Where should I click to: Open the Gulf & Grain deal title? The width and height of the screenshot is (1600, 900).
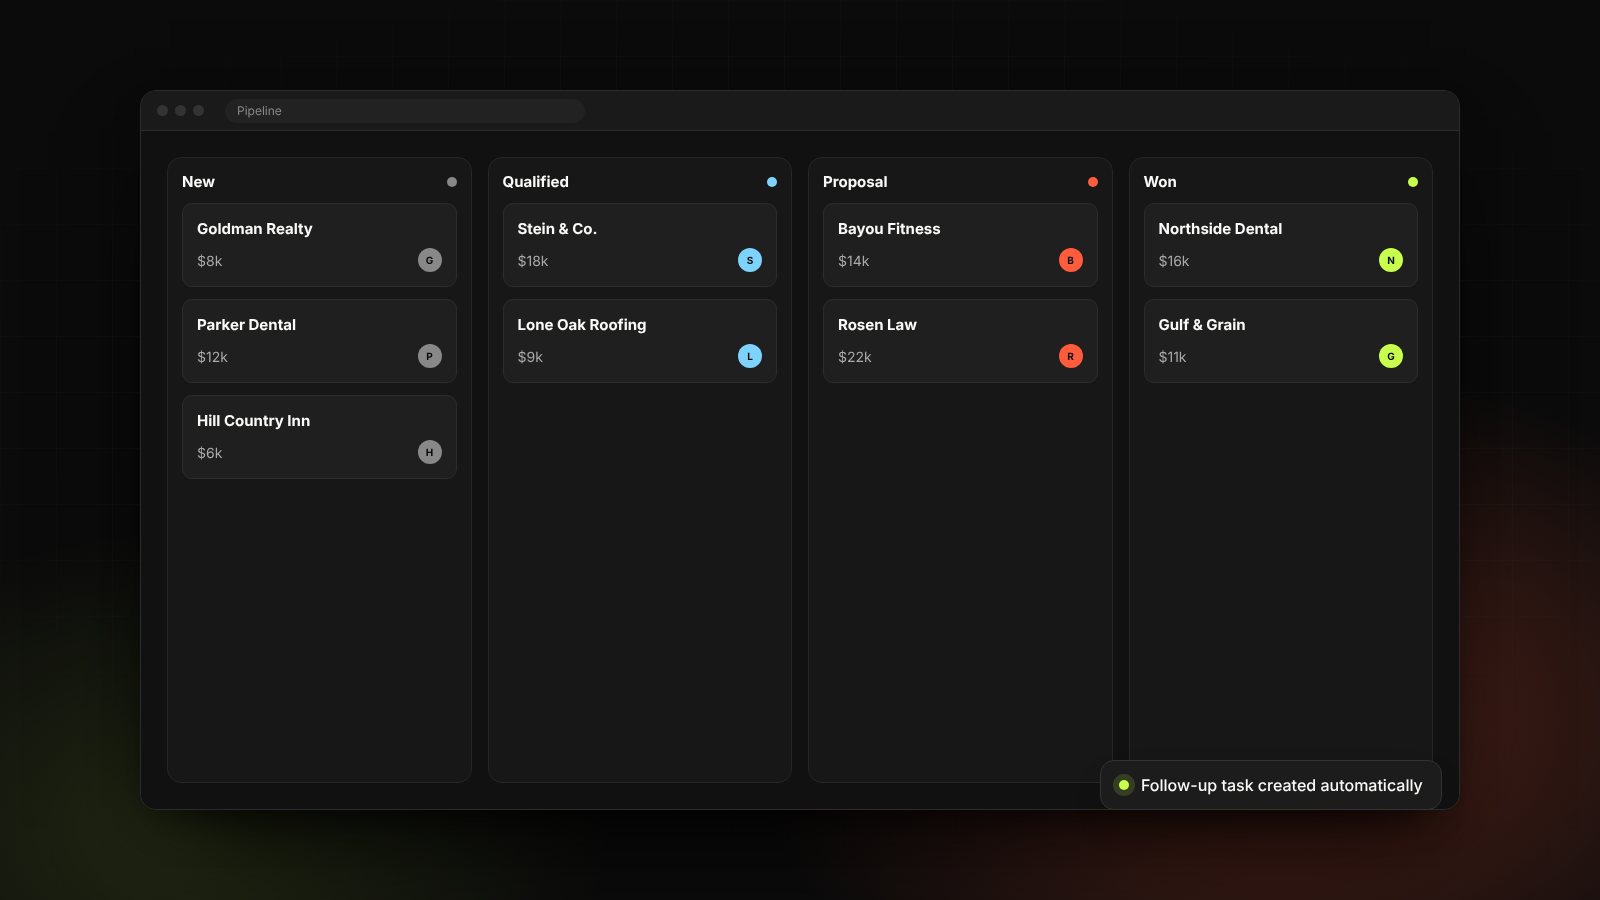click(1202, 325)
